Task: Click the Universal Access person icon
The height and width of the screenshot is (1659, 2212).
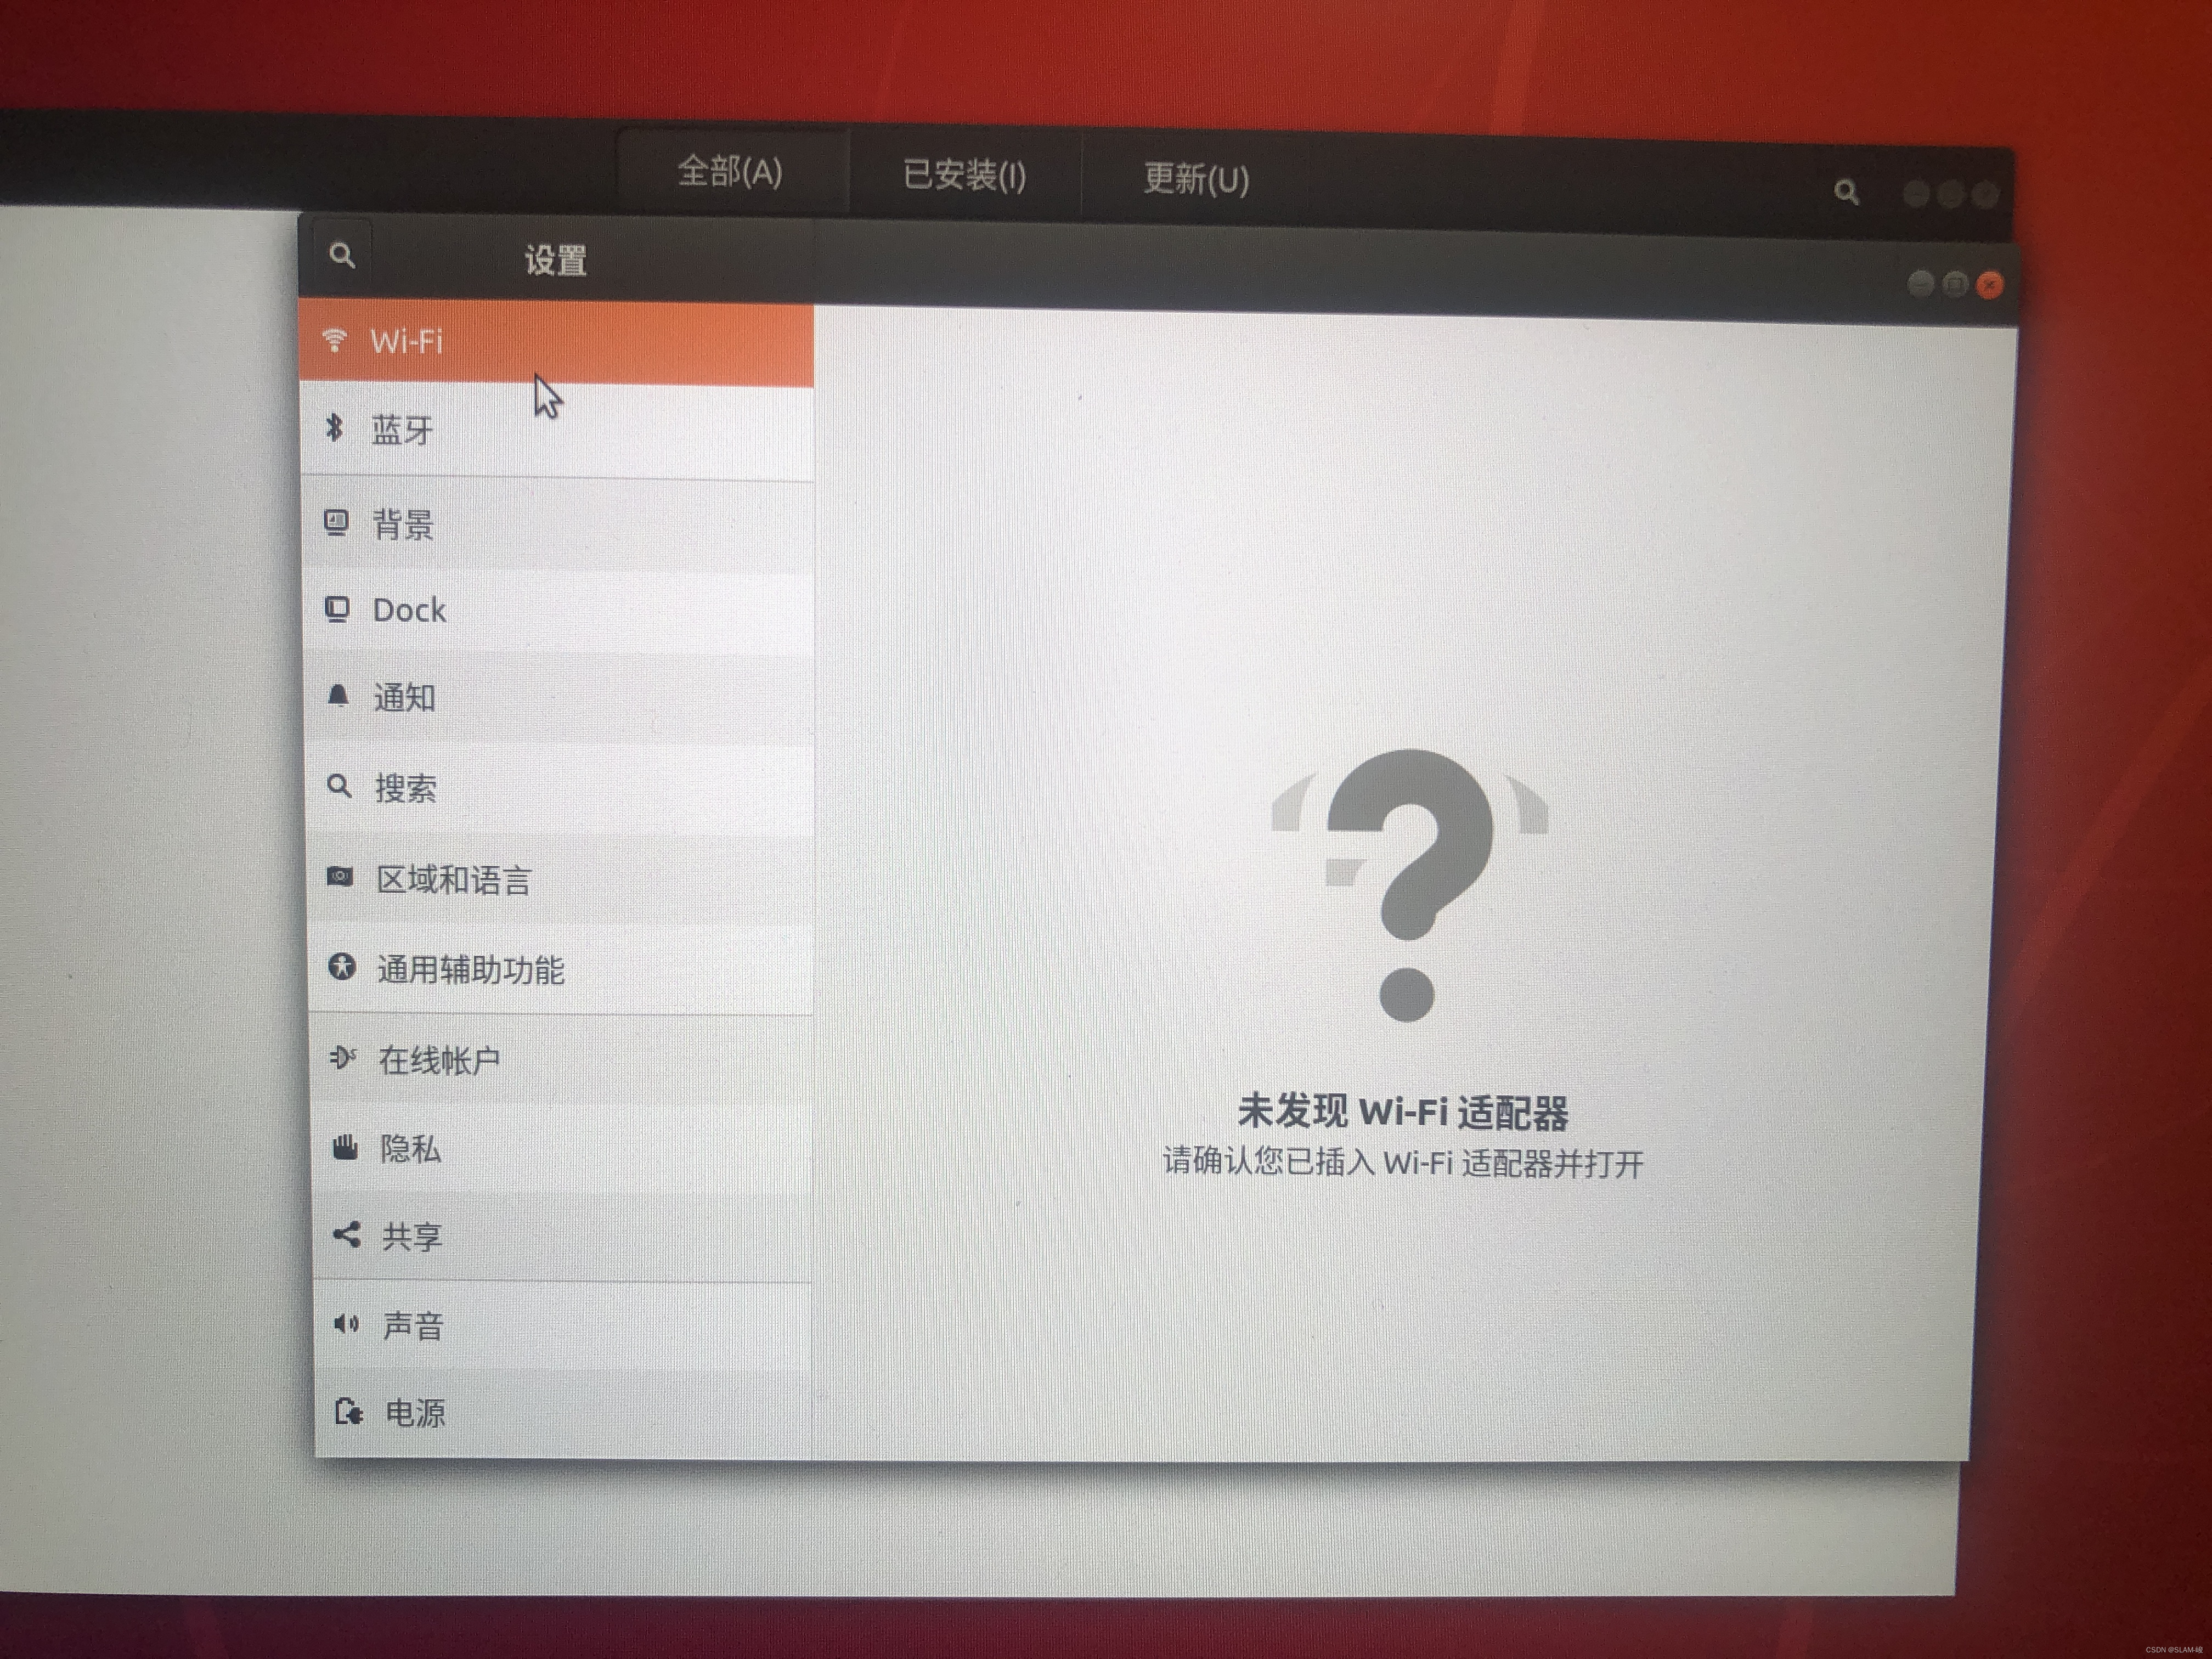Action: [x=342, y=967]
